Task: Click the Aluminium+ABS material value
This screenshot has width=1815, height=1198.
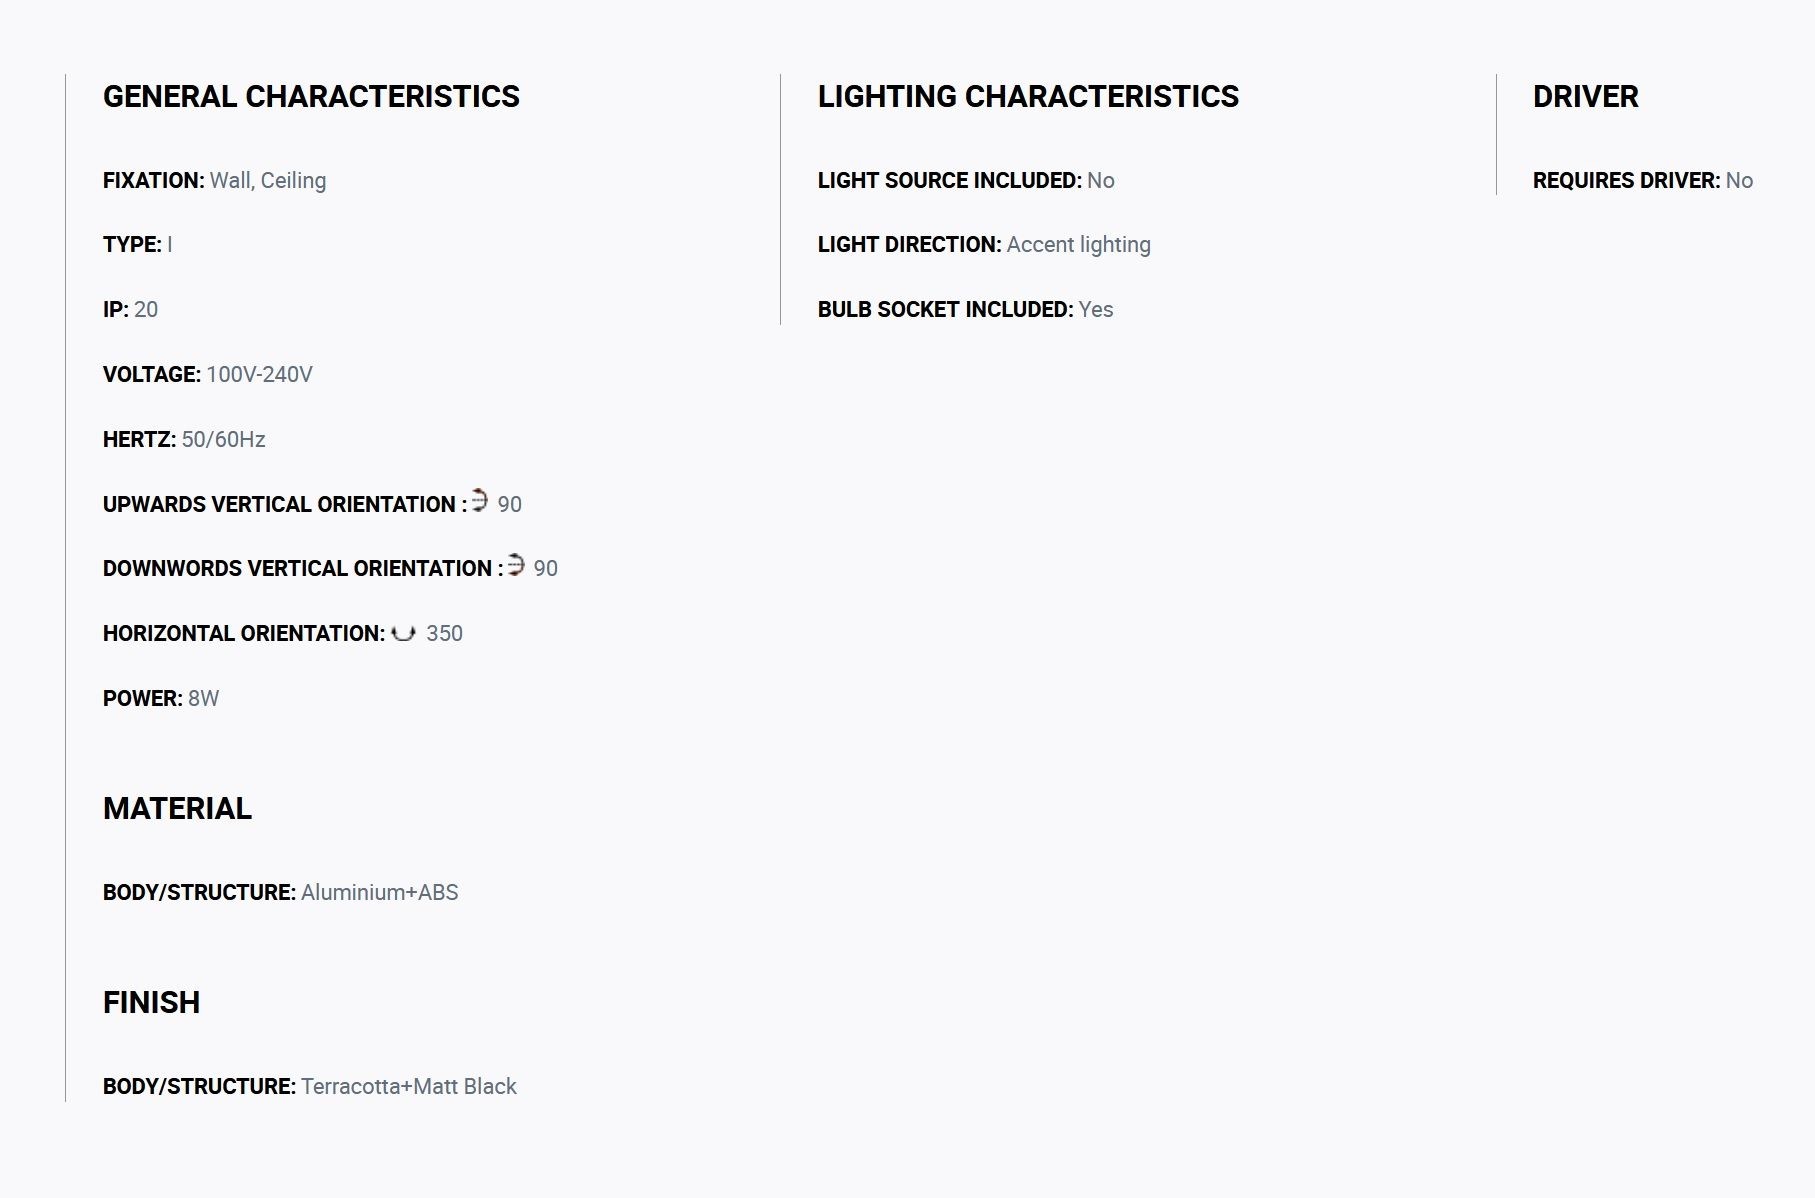Action: coord(379,893)
